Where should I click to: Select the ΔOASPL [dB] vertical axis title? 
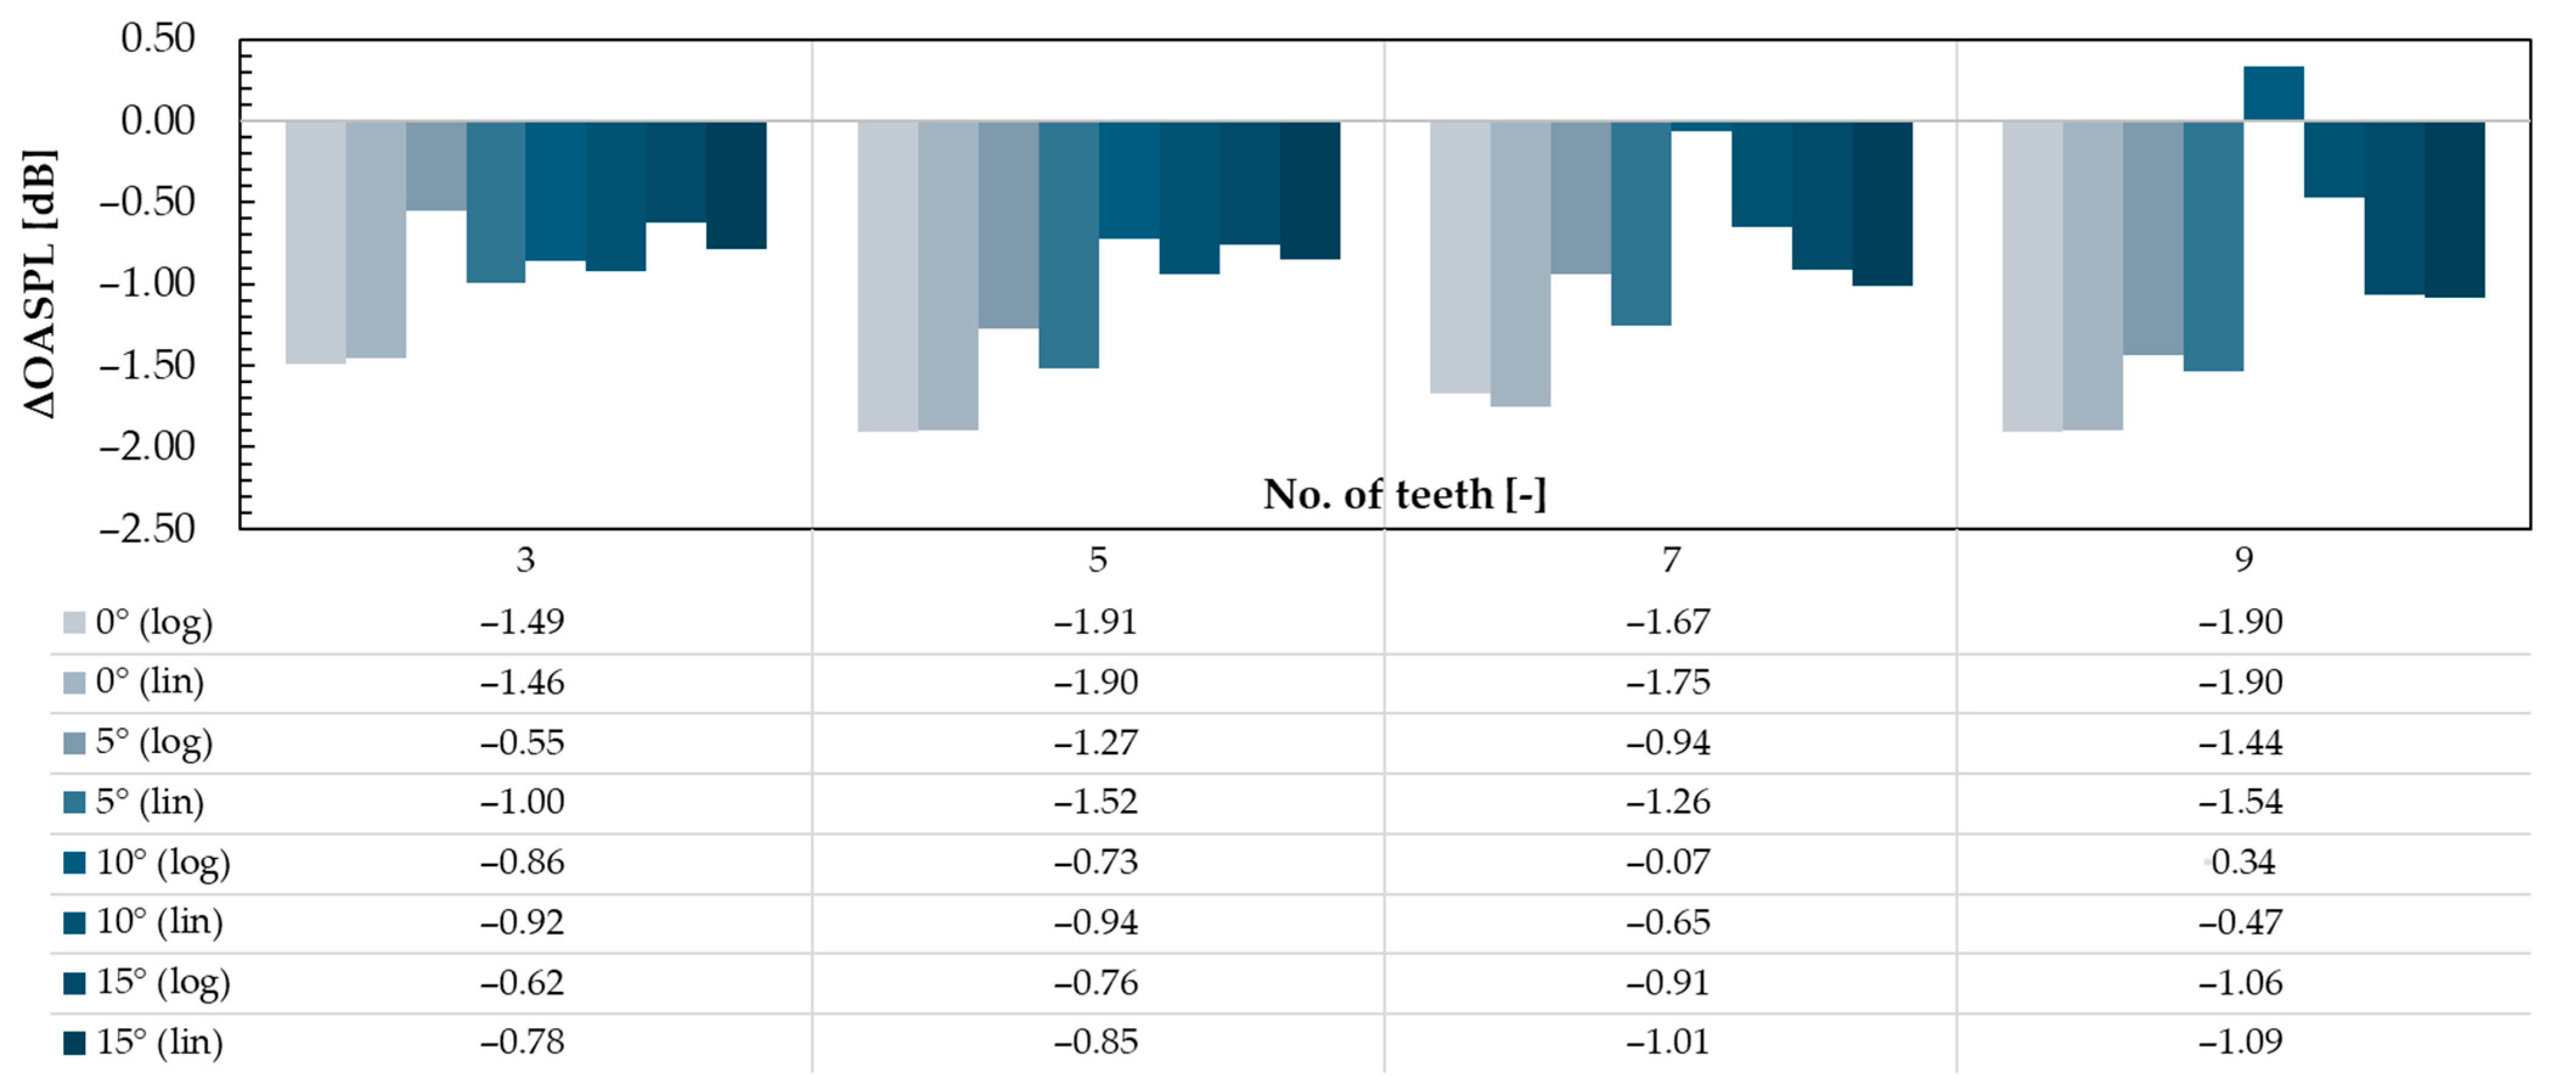point(39,283)
